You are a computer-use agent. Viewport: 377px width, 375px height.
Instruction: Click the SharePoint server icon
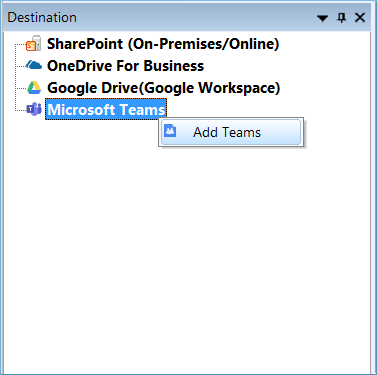click(x=34, y=43)
